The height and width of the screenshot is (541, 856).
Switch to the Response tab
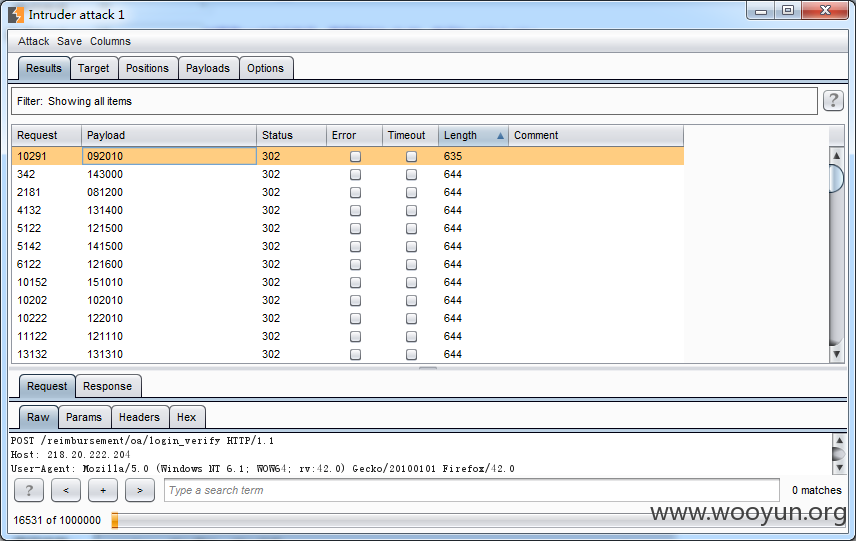(108, 387)
